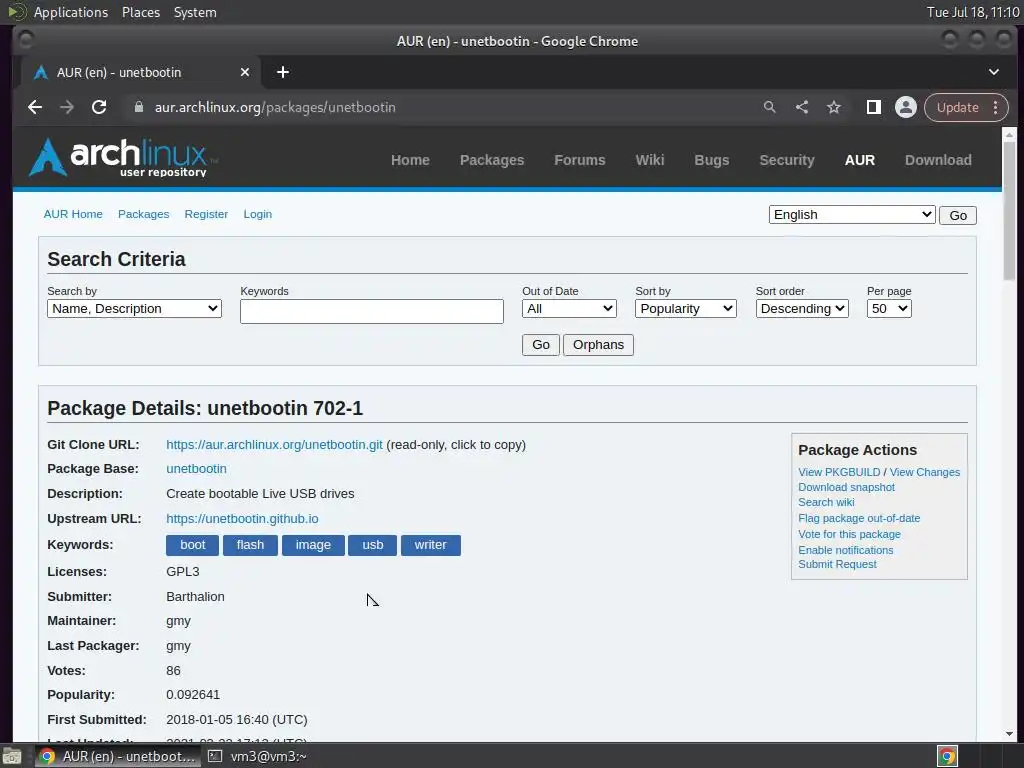Click the Login link
Image resolution: width=1024 pixels, height=768 pixels.
(x=258, y=214)
